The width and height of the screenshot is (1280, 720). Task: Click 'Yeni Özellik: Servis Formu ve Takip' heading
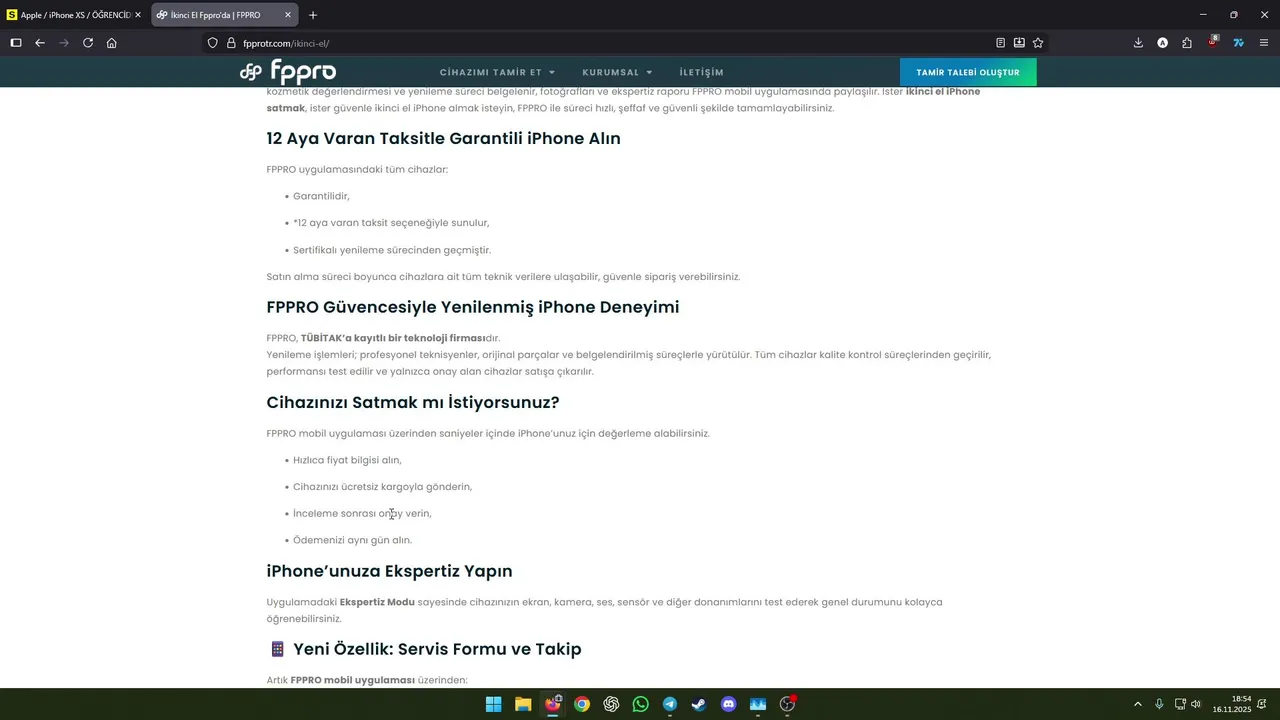tap(437, 649)
